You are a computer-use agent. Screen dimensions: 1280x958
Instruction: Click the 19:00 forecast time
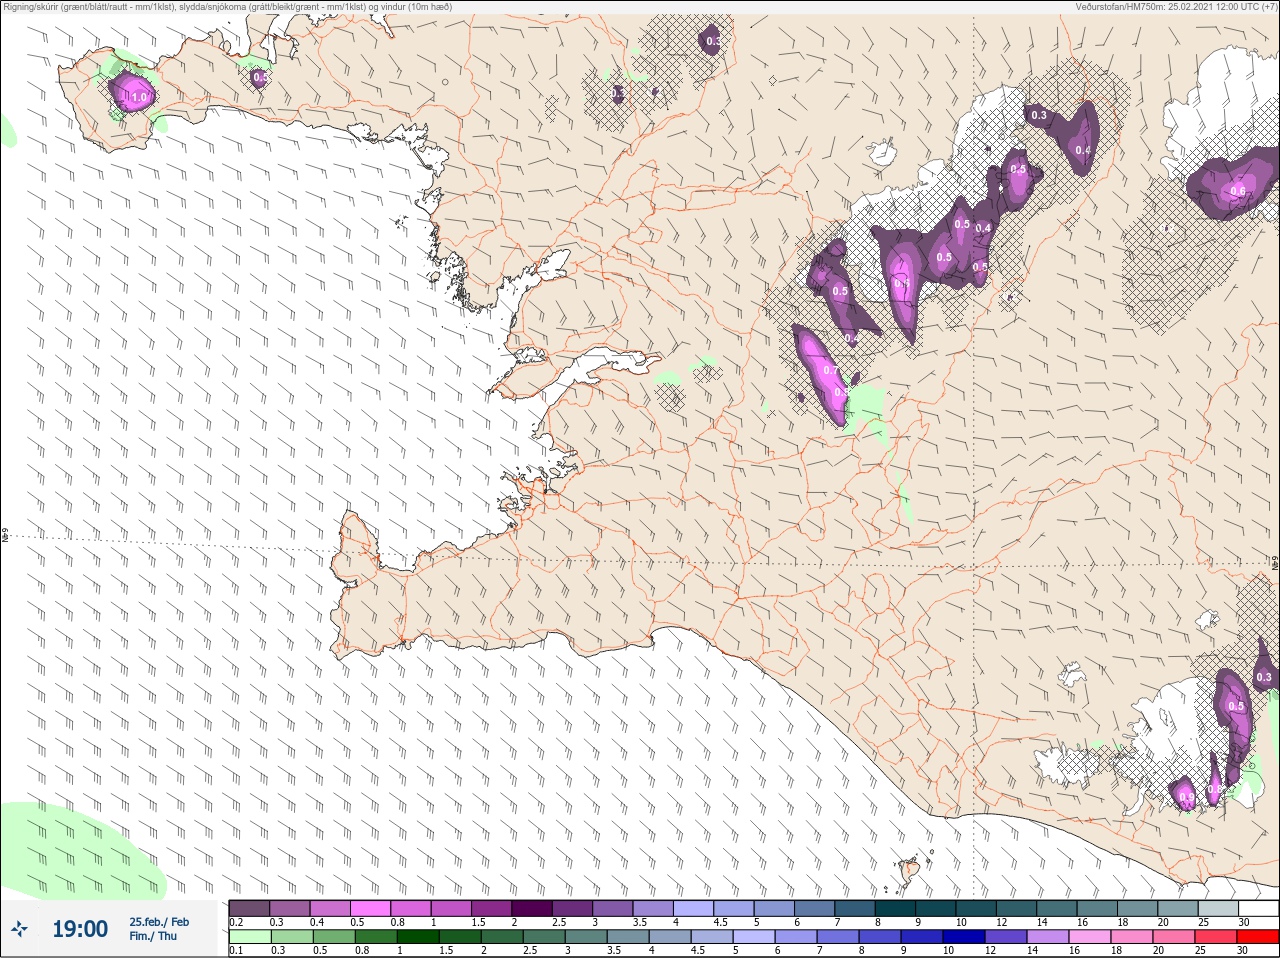click(x=80, y=929)
